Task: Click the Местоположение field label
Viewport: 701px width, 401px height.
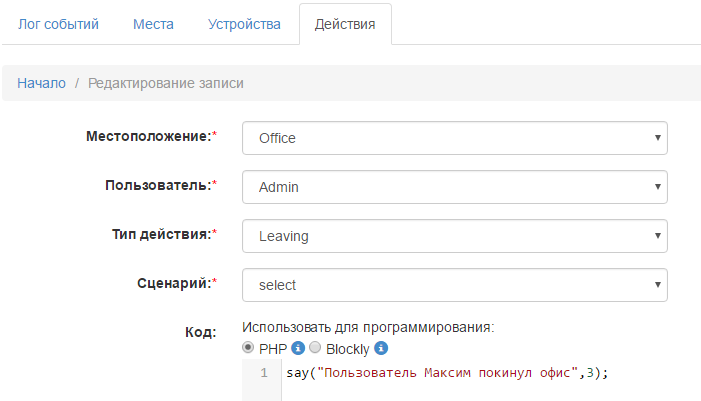Action: (x=160, y=136)
